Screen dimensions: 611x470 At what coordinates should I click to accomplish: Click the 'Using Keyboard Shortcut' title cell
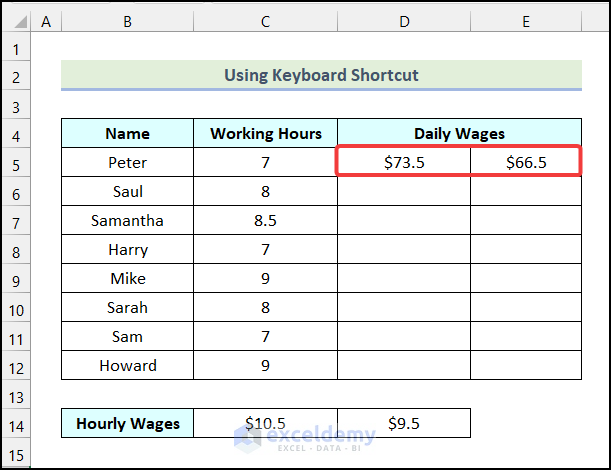pyautogui.click(x=321, y=75)
